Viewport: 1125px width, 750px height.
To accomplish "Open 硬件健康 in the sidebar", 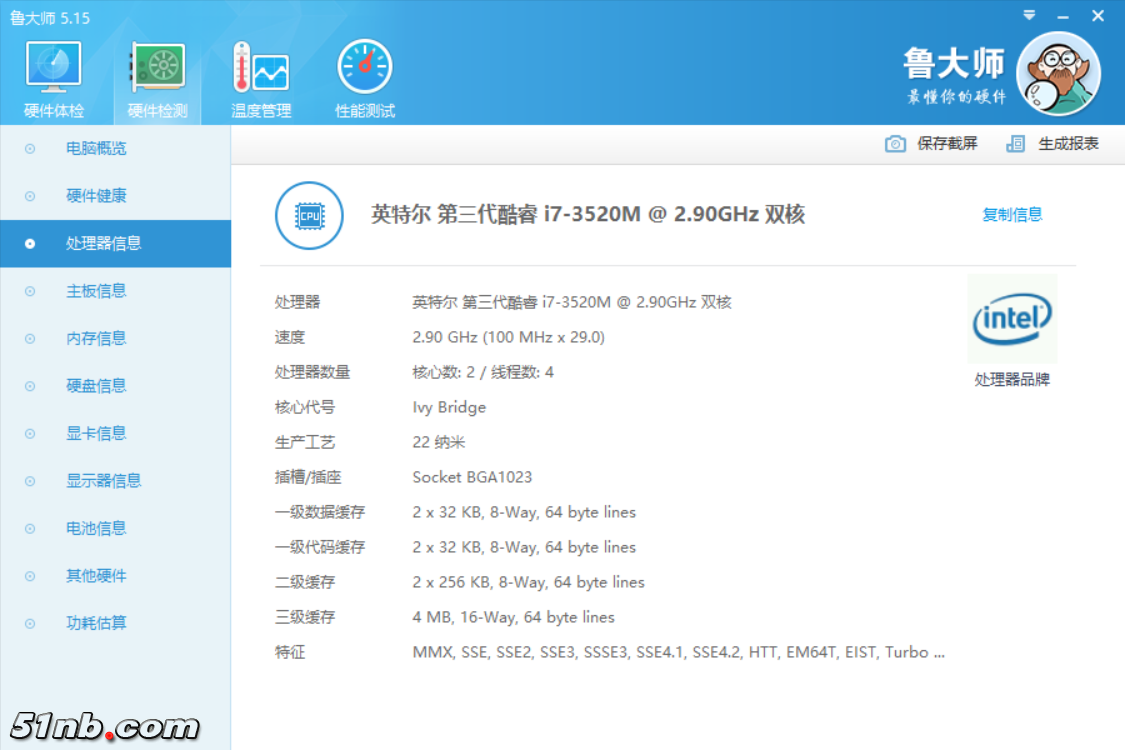I will coord(96,196).
